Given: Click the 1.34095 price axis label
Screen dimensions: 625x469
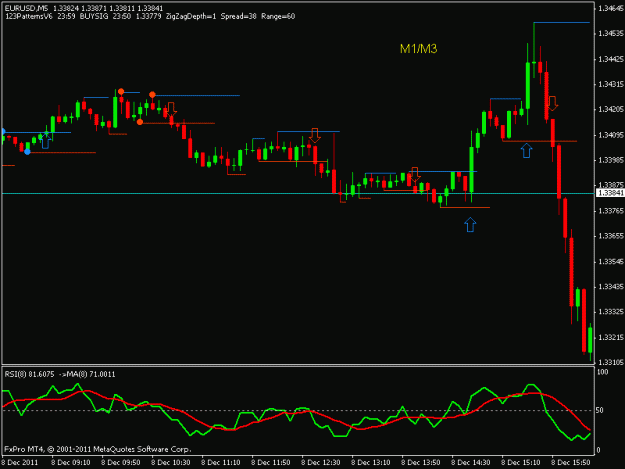Looking at the screenshot, I should coord(611,135).
